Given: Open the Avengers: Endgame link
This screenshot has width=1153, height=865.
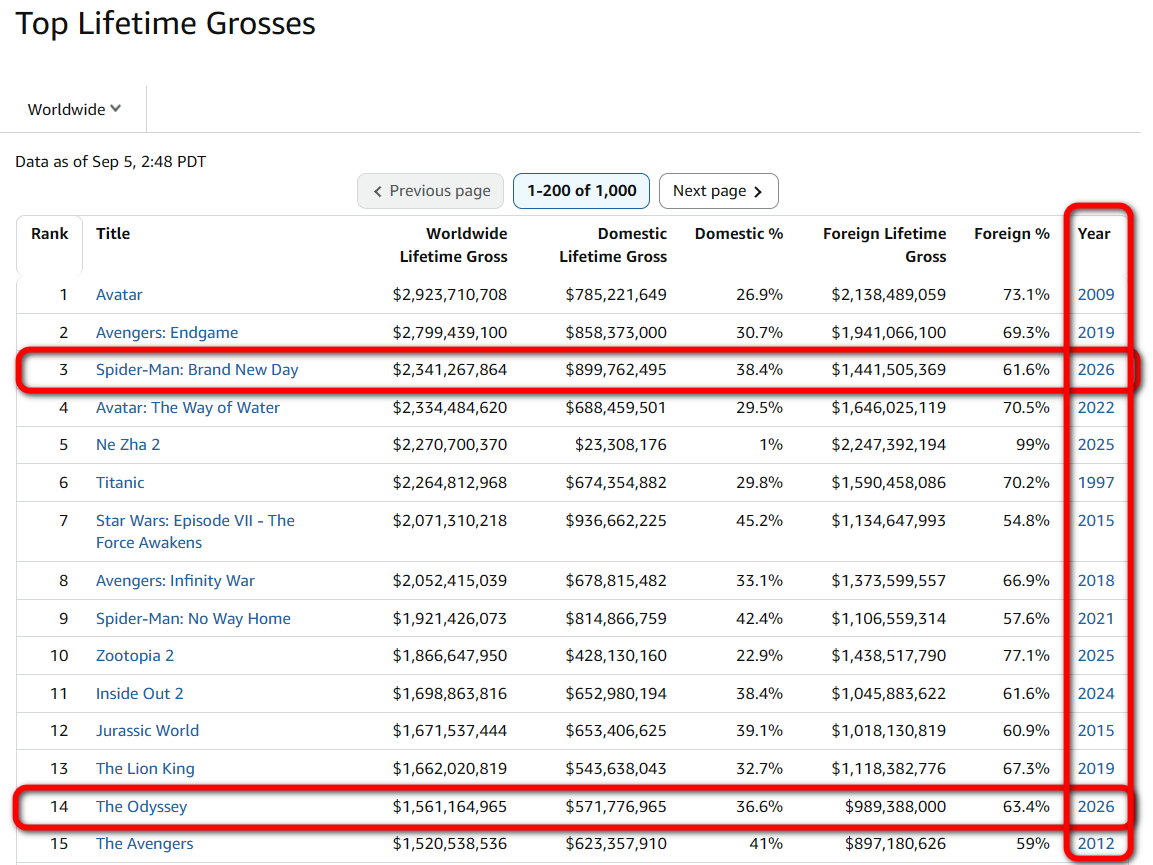Looking at the screenshot, I should 167,332.
